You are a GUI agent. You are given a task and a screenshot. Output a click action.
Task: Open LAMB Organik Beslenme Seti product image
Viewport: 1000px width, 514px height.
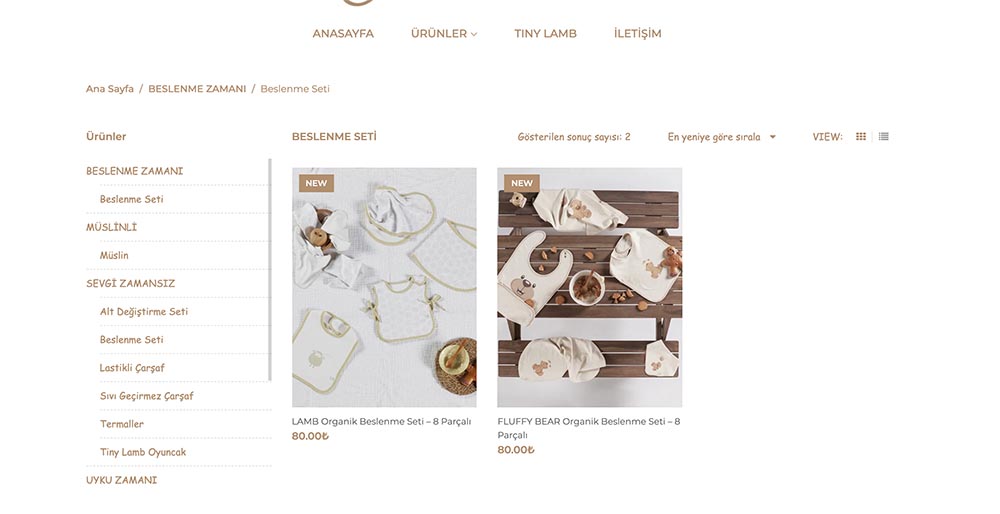coord(384,288)
